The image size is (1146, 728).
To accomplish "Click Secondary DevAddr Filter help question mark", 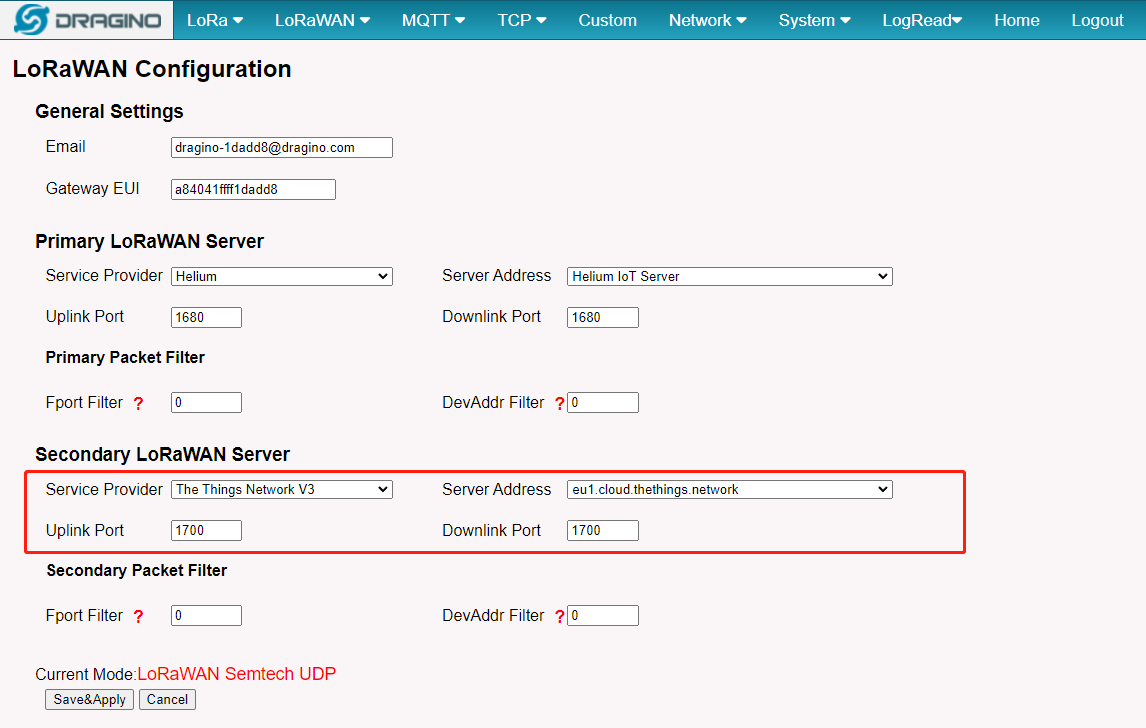I will (x=559, y=617).
